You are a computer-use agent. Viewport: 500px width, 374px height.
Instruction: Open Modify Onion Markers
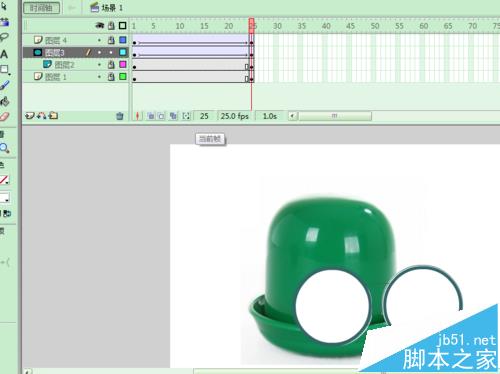[x=186, y=116]
